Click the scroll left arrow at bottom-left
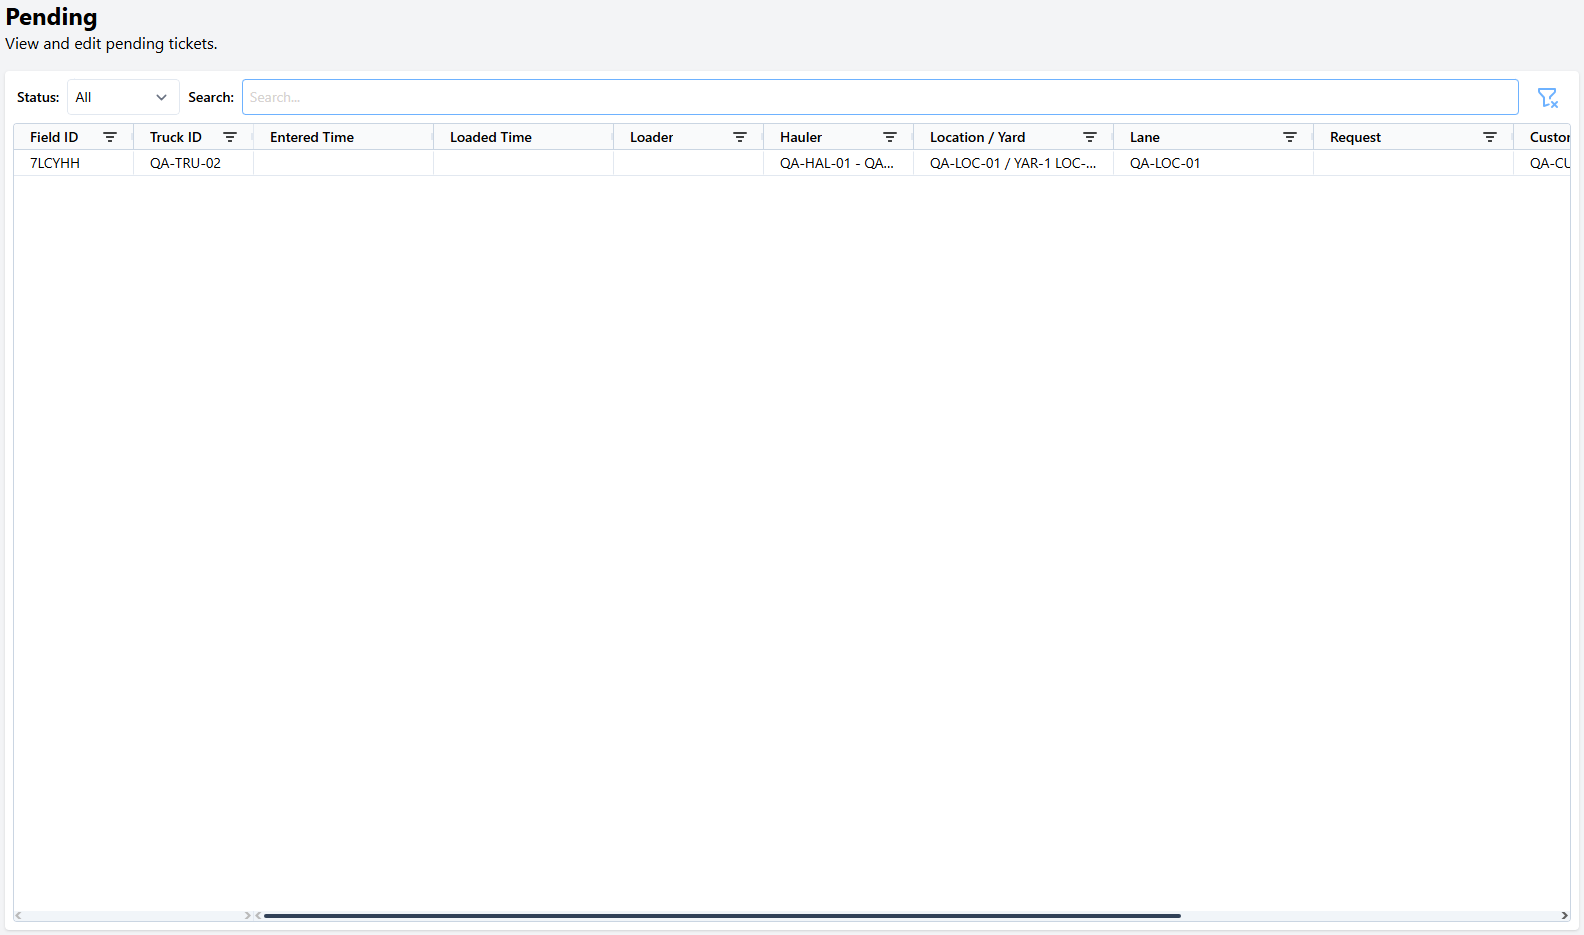This screenshot has width=1584, height=935. (x=19, y=915)
